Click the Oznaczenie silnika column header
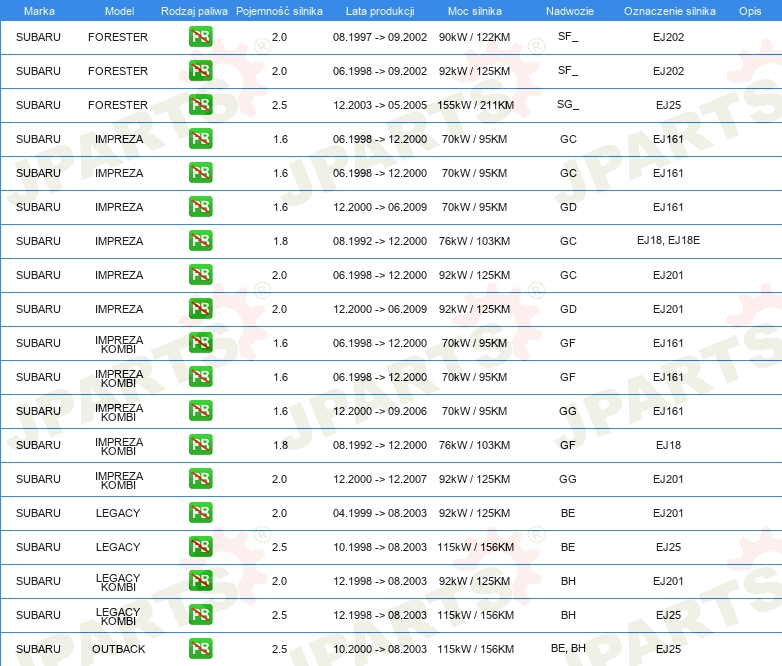 tap(669, 11)
